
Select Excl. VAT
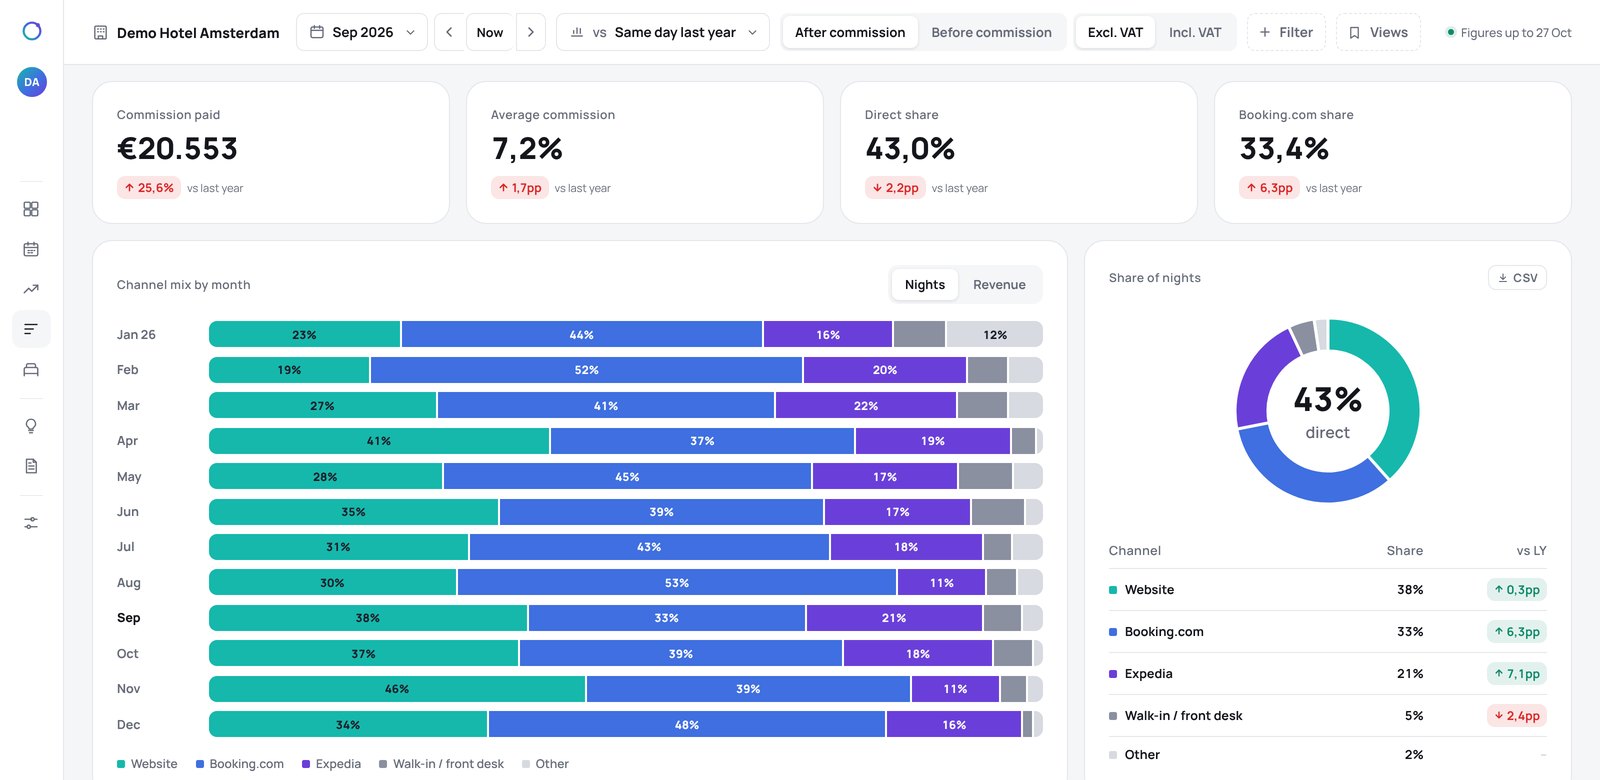1115,32
